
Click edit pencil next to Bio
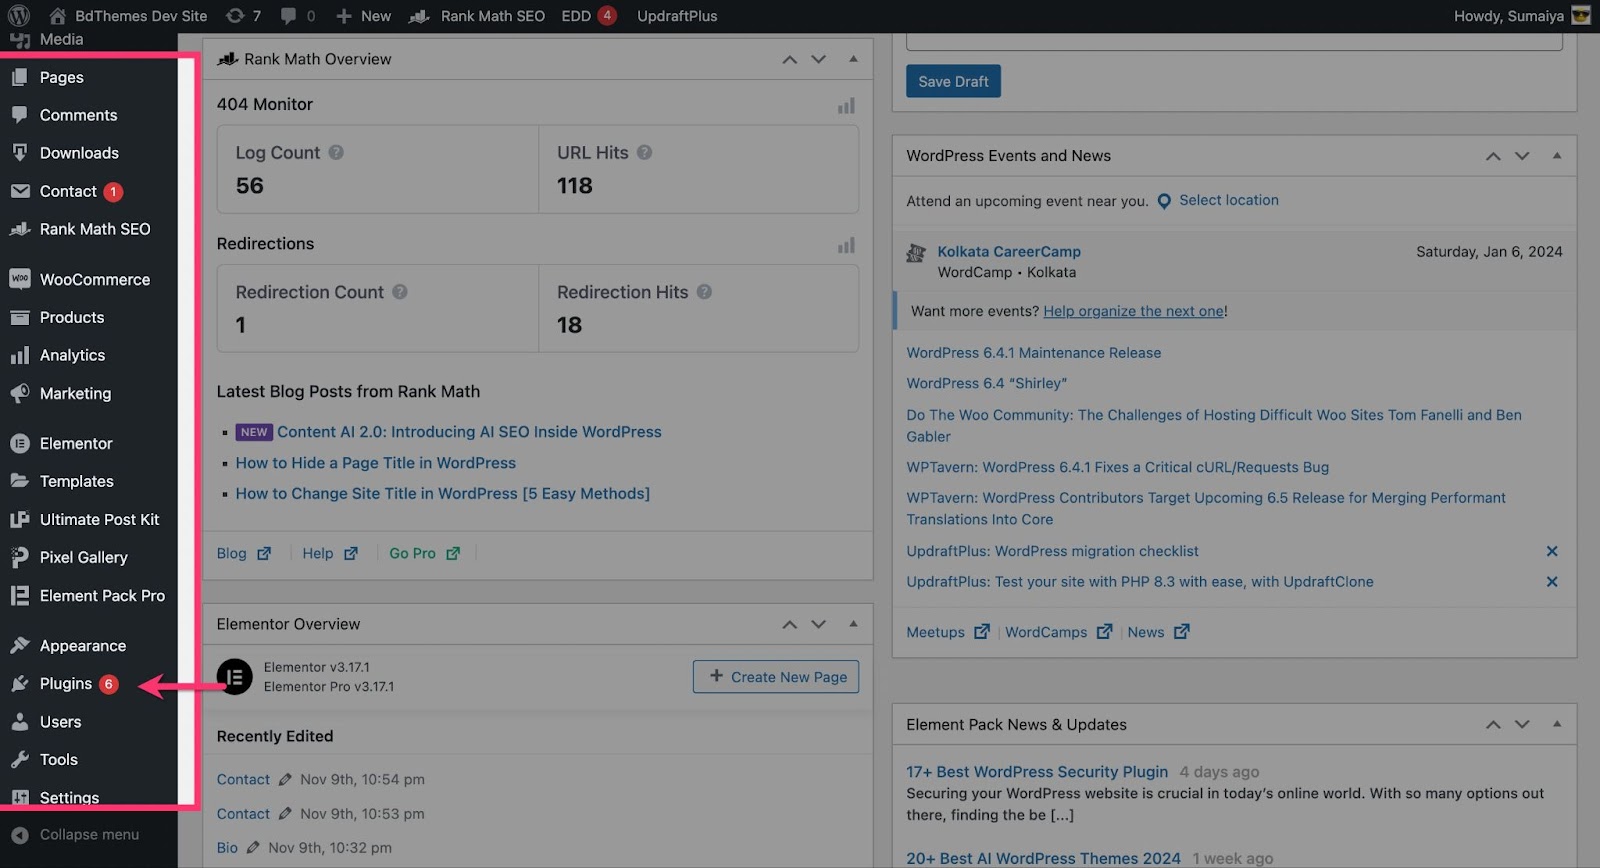tap(253, 848)
